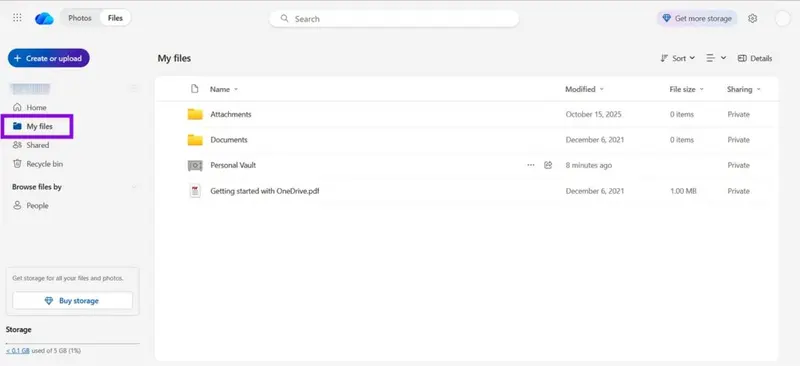Open the settings gear icon
Image resolution: width=800 pixels, height=366 pixels.
point(753,18)
